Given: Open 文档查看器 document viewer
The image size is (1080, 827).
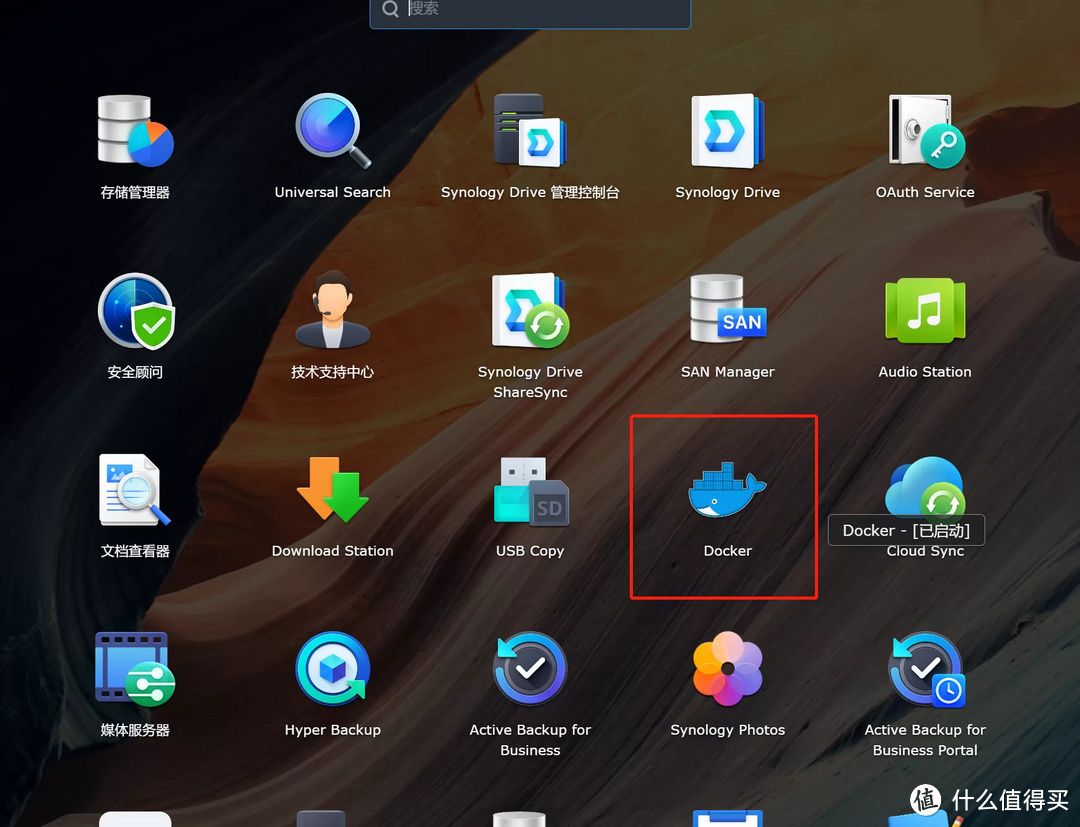Looking at the screenshot, I should (135, 490).
